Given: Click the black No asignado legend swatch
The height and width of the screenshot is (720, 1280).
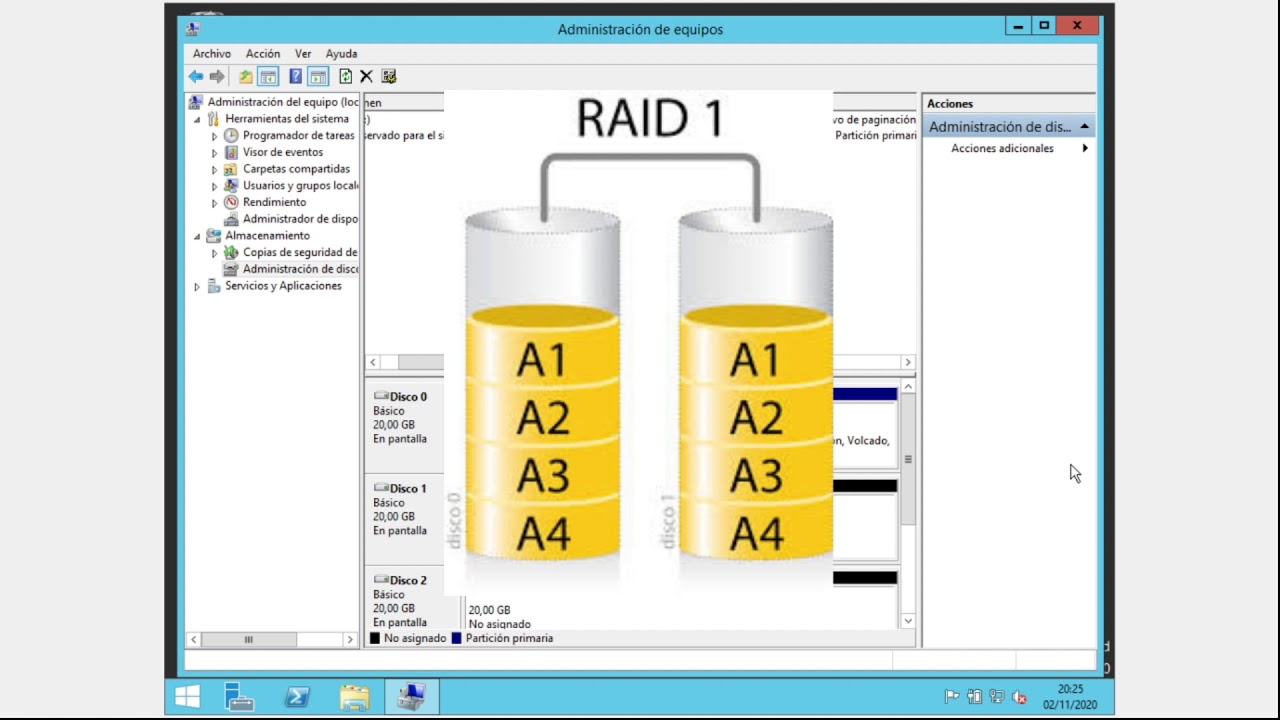Looking at the screenshot, I should 375,638.
